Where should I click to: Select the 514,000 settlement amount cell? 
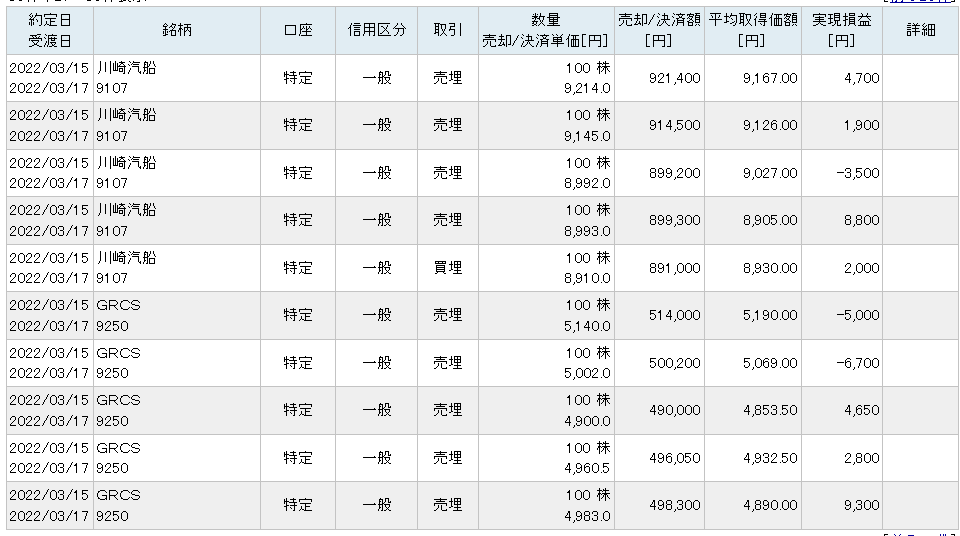659,315
